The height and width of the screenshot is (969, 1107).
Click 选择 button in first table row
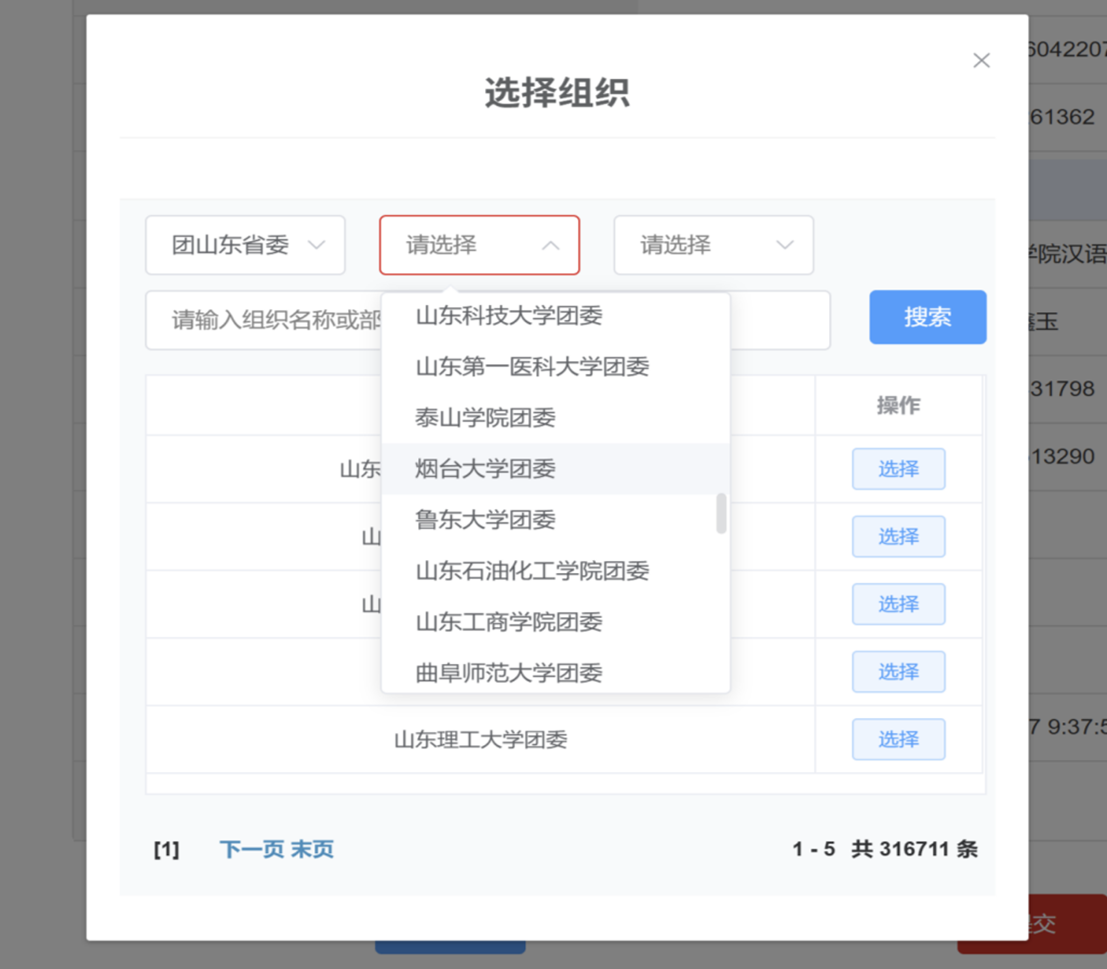(x=898, y=469)
